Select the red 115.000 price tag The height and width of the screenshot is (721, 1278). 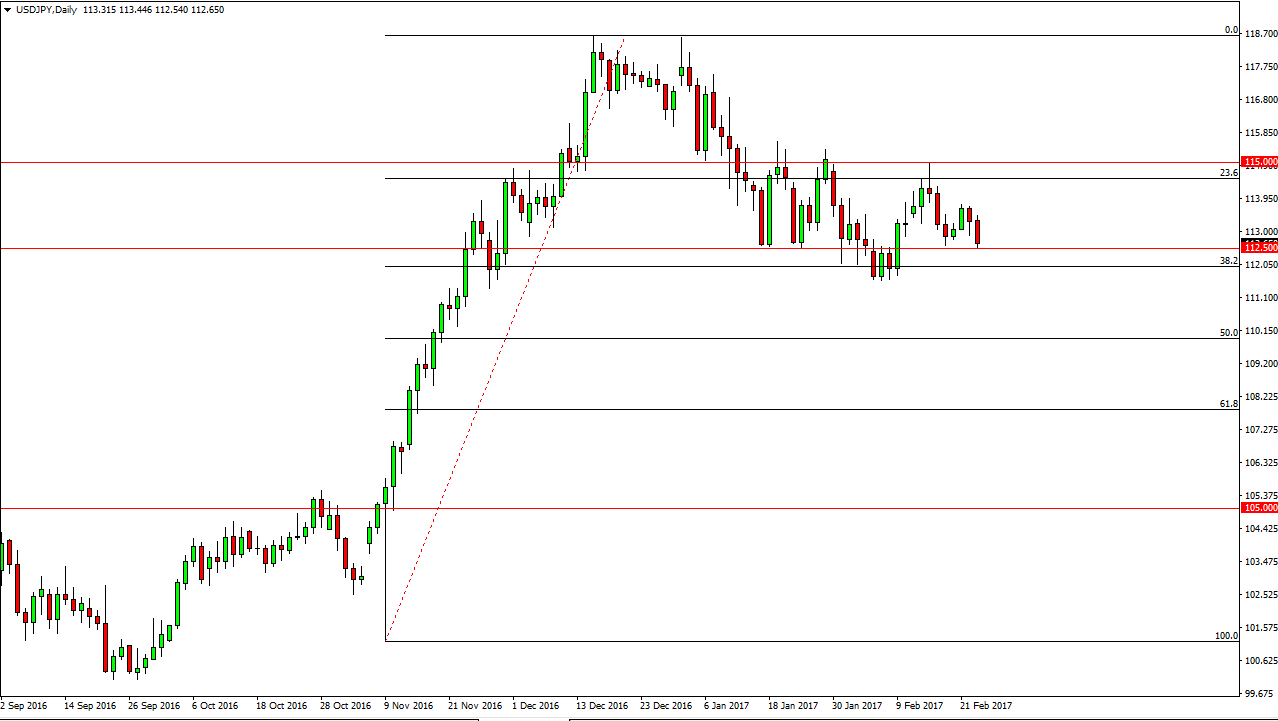[1259, 162]
